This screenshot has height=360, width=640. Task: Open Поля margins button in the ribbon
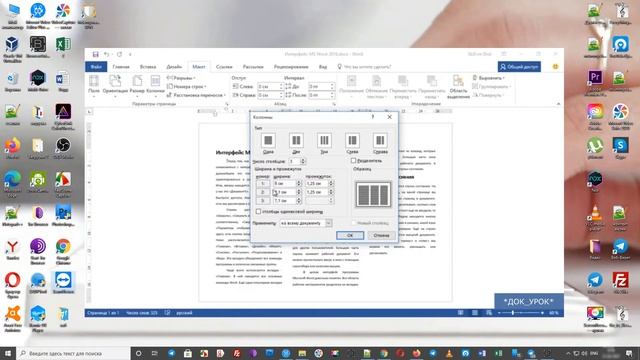tap(94, 85)
